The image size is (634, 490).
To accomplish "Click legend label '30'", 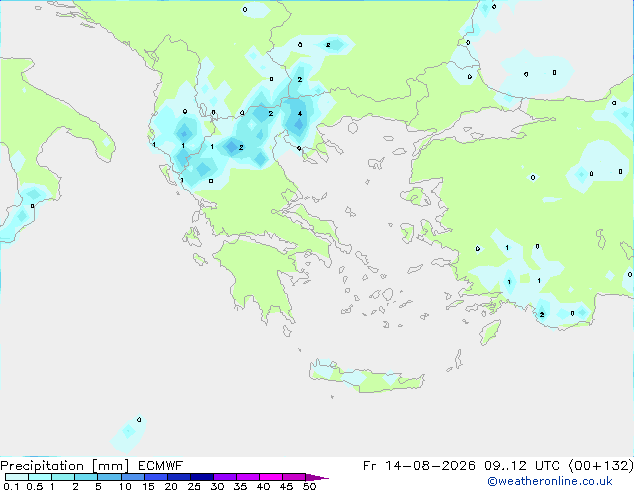I will click(217, 486).
